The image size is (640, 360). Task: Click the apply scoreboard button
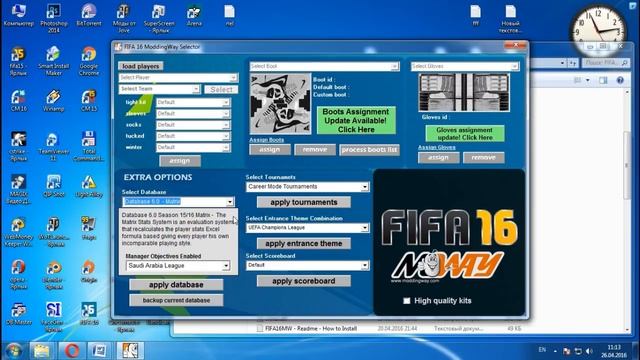pos(304,281)
